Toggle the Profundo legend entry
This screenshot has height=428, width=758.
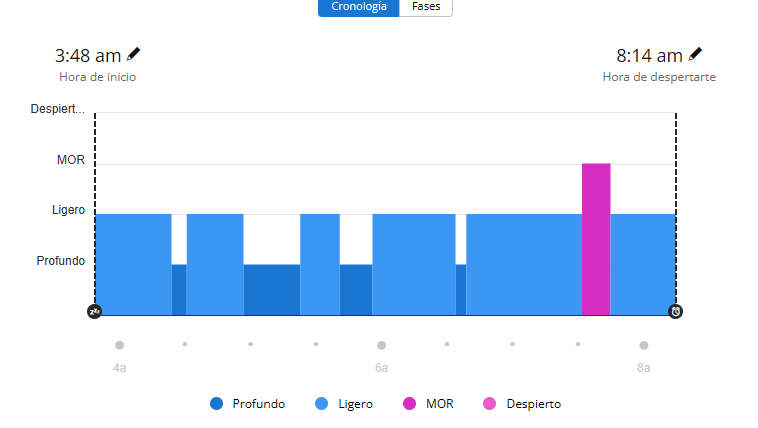(x=248, y=404)
